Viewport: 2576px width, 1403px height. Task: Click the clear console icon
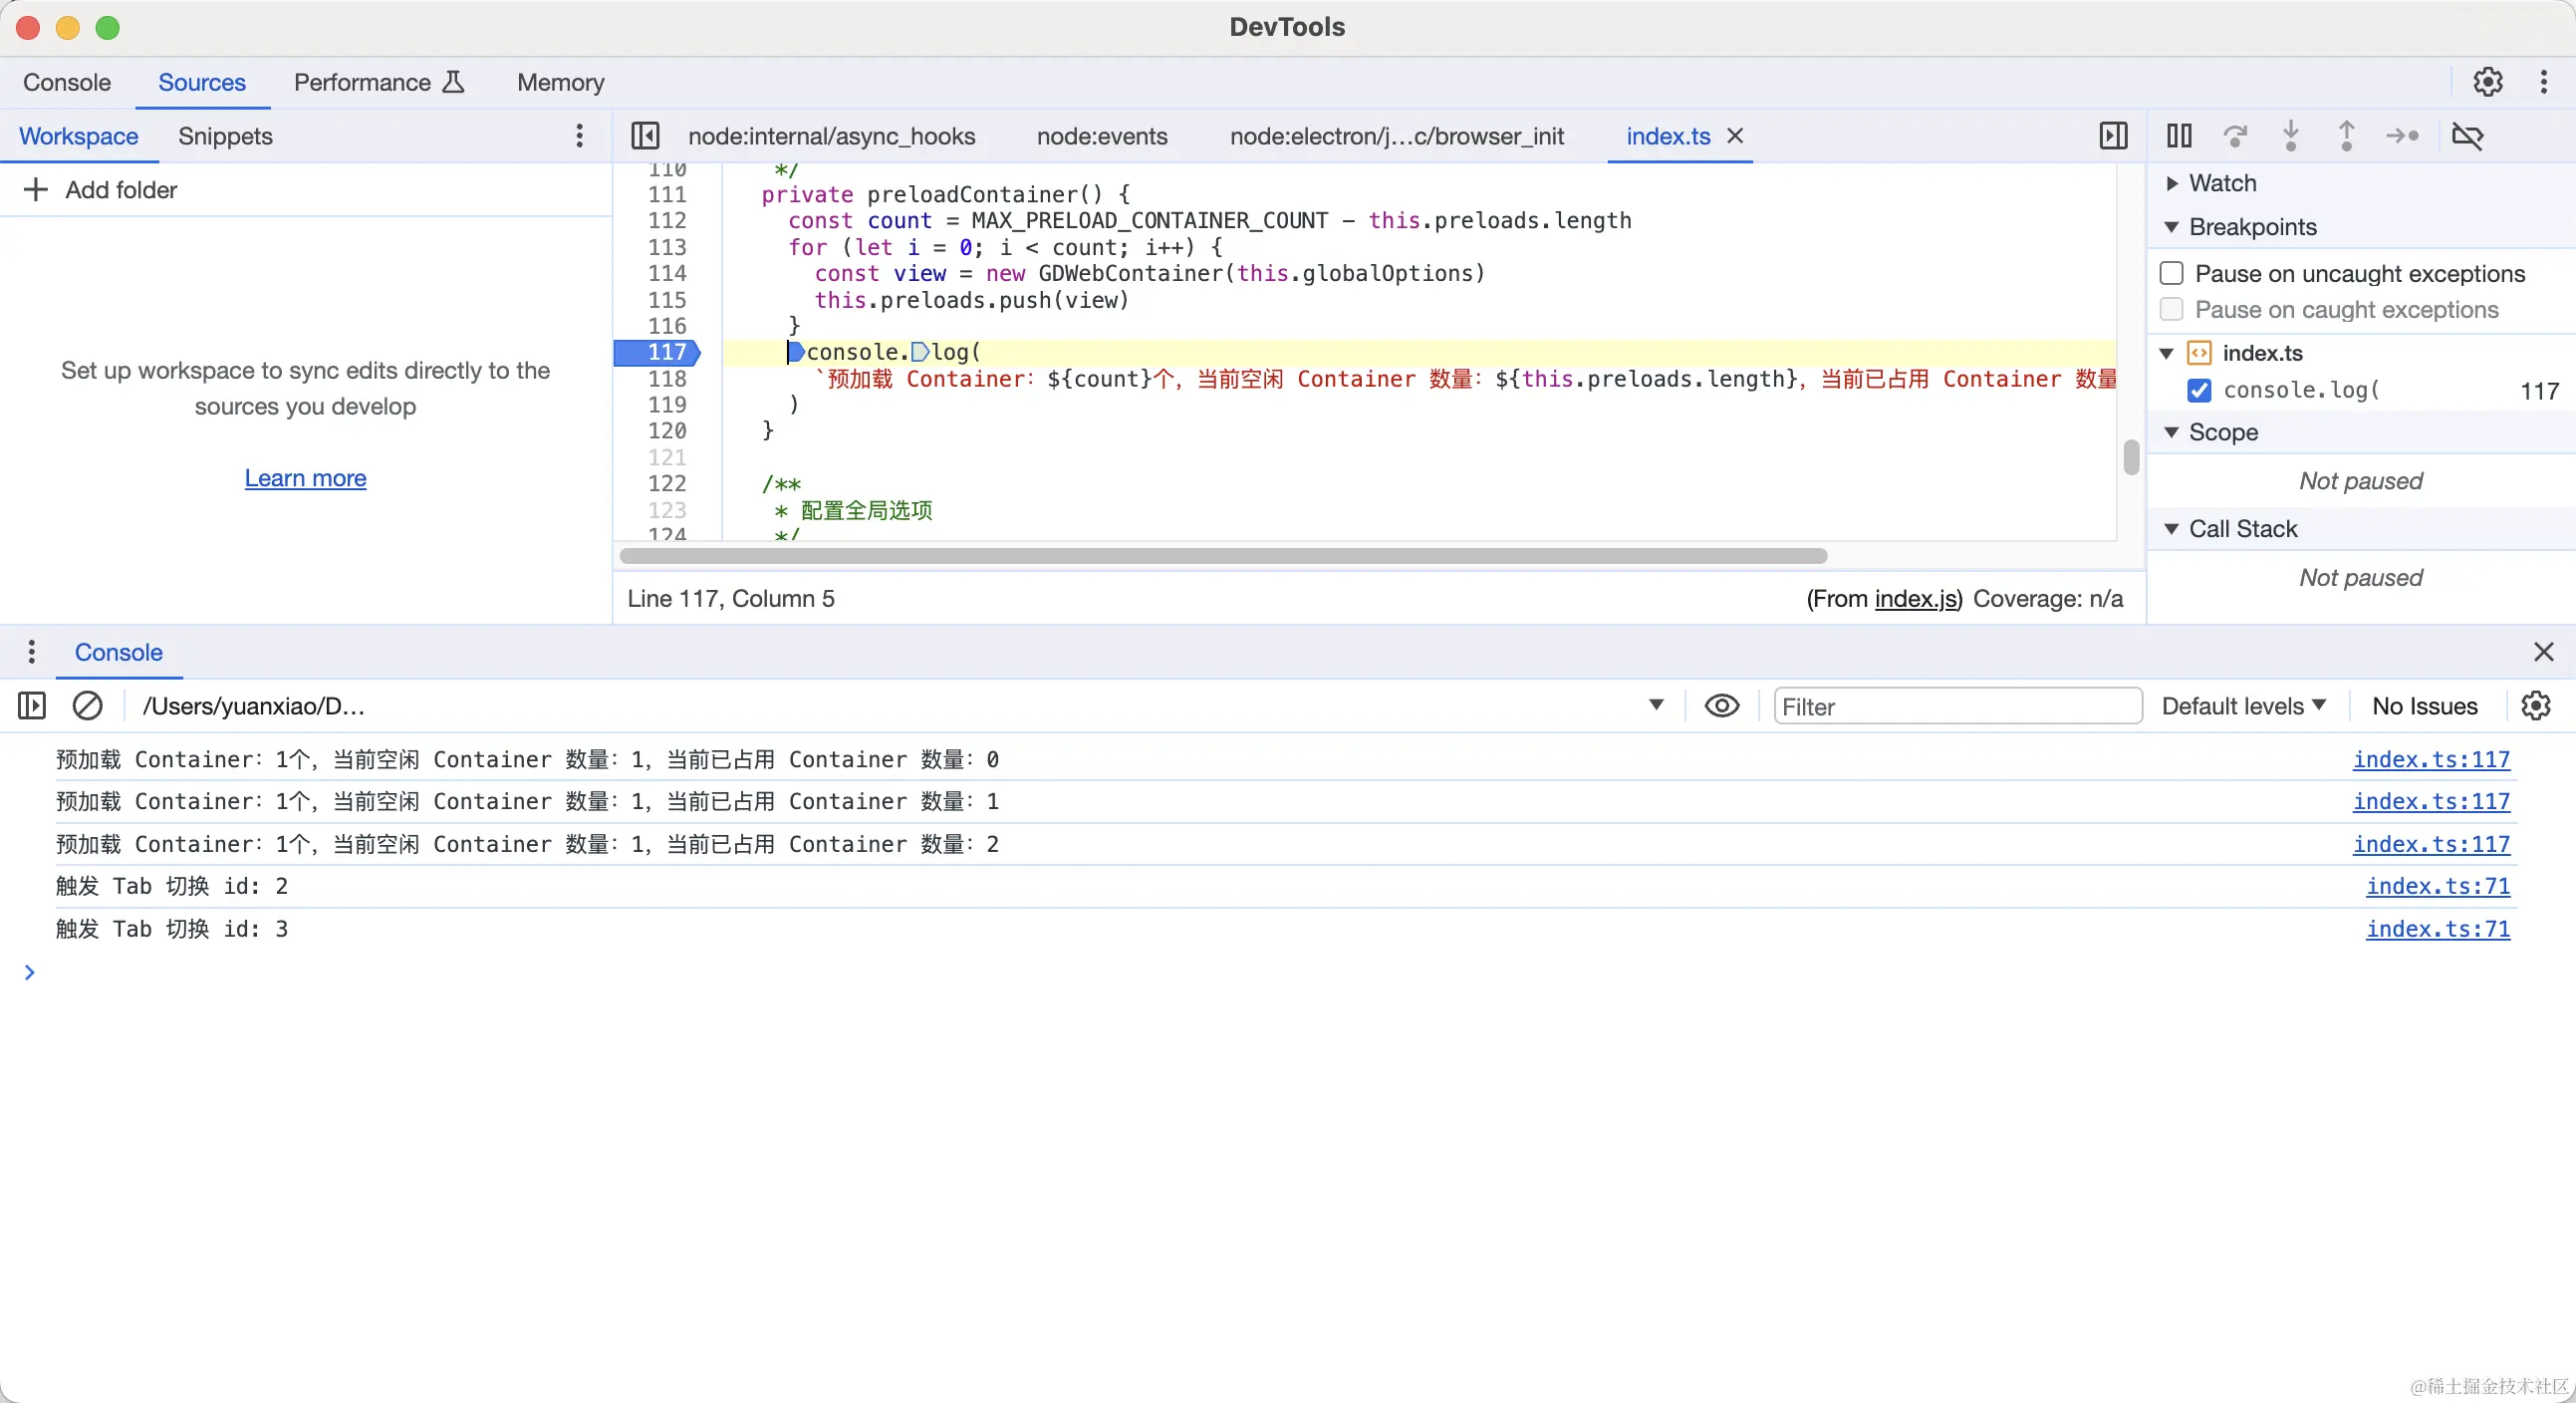87,706
